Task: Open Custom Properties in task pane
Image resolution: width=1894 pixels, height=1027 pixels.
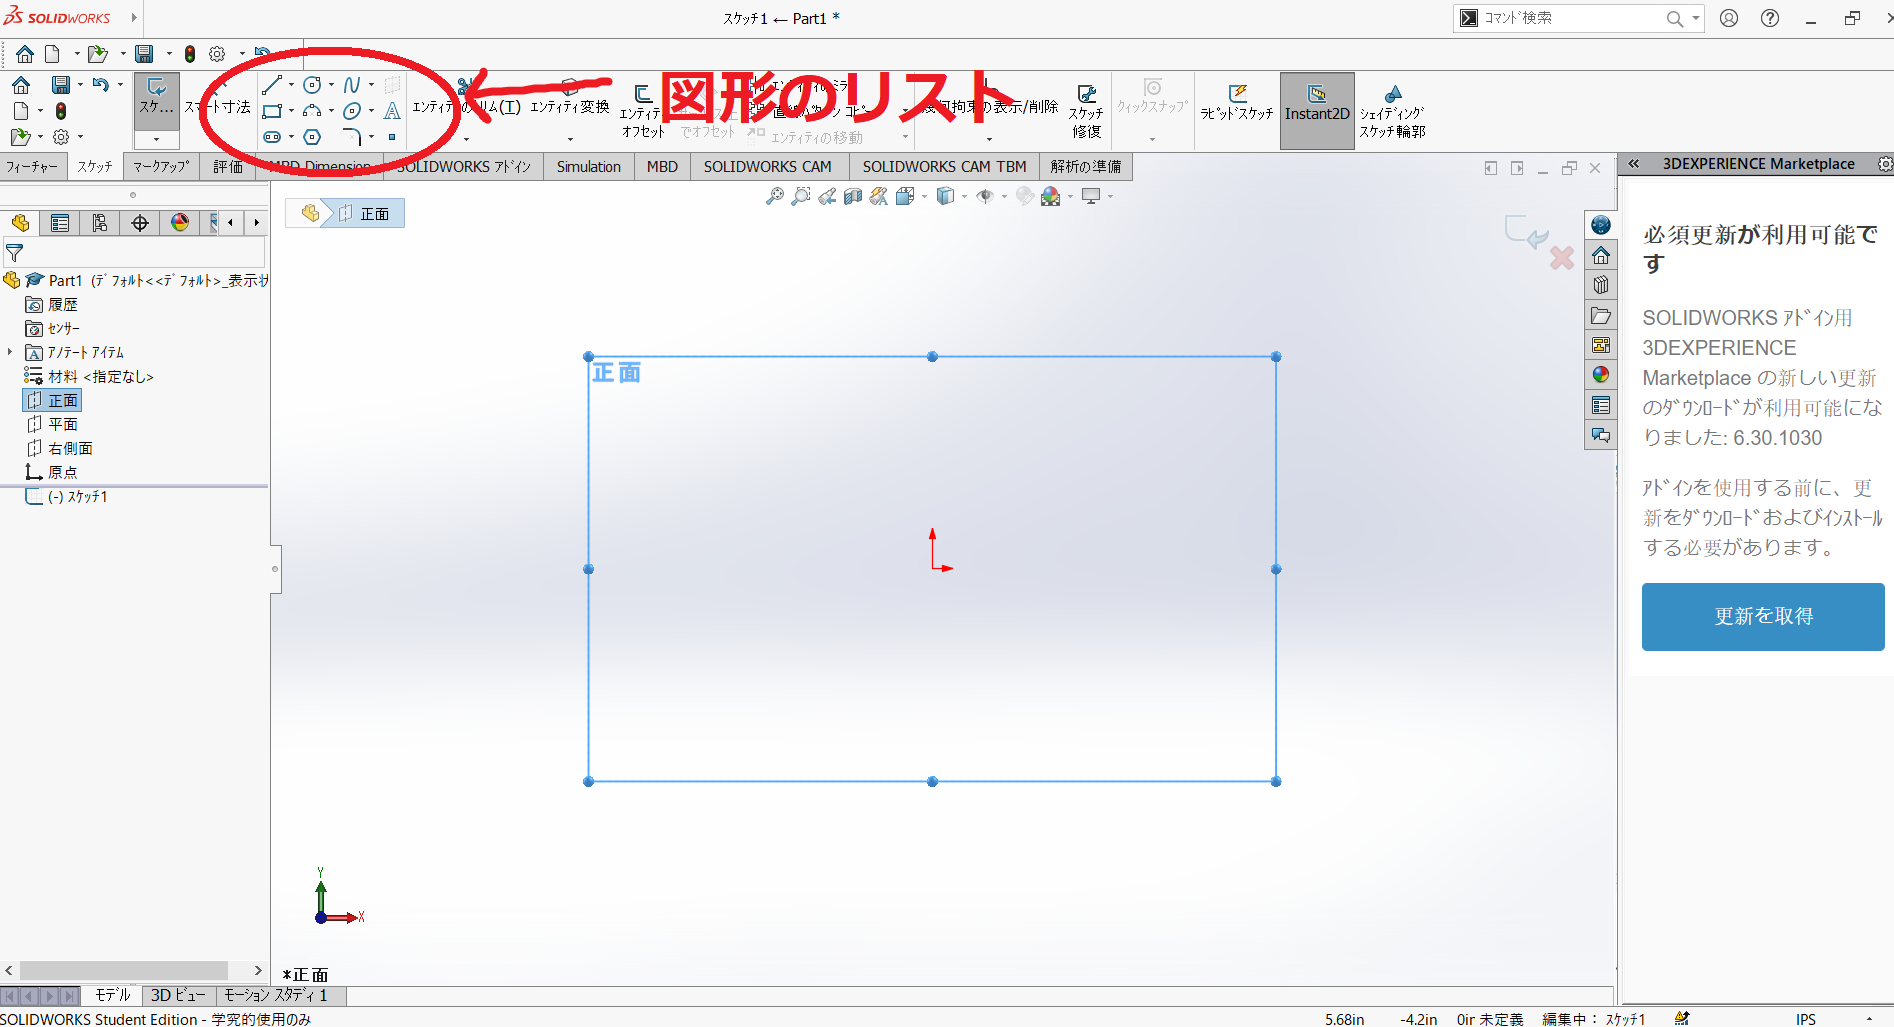Action: (1601, 405)
